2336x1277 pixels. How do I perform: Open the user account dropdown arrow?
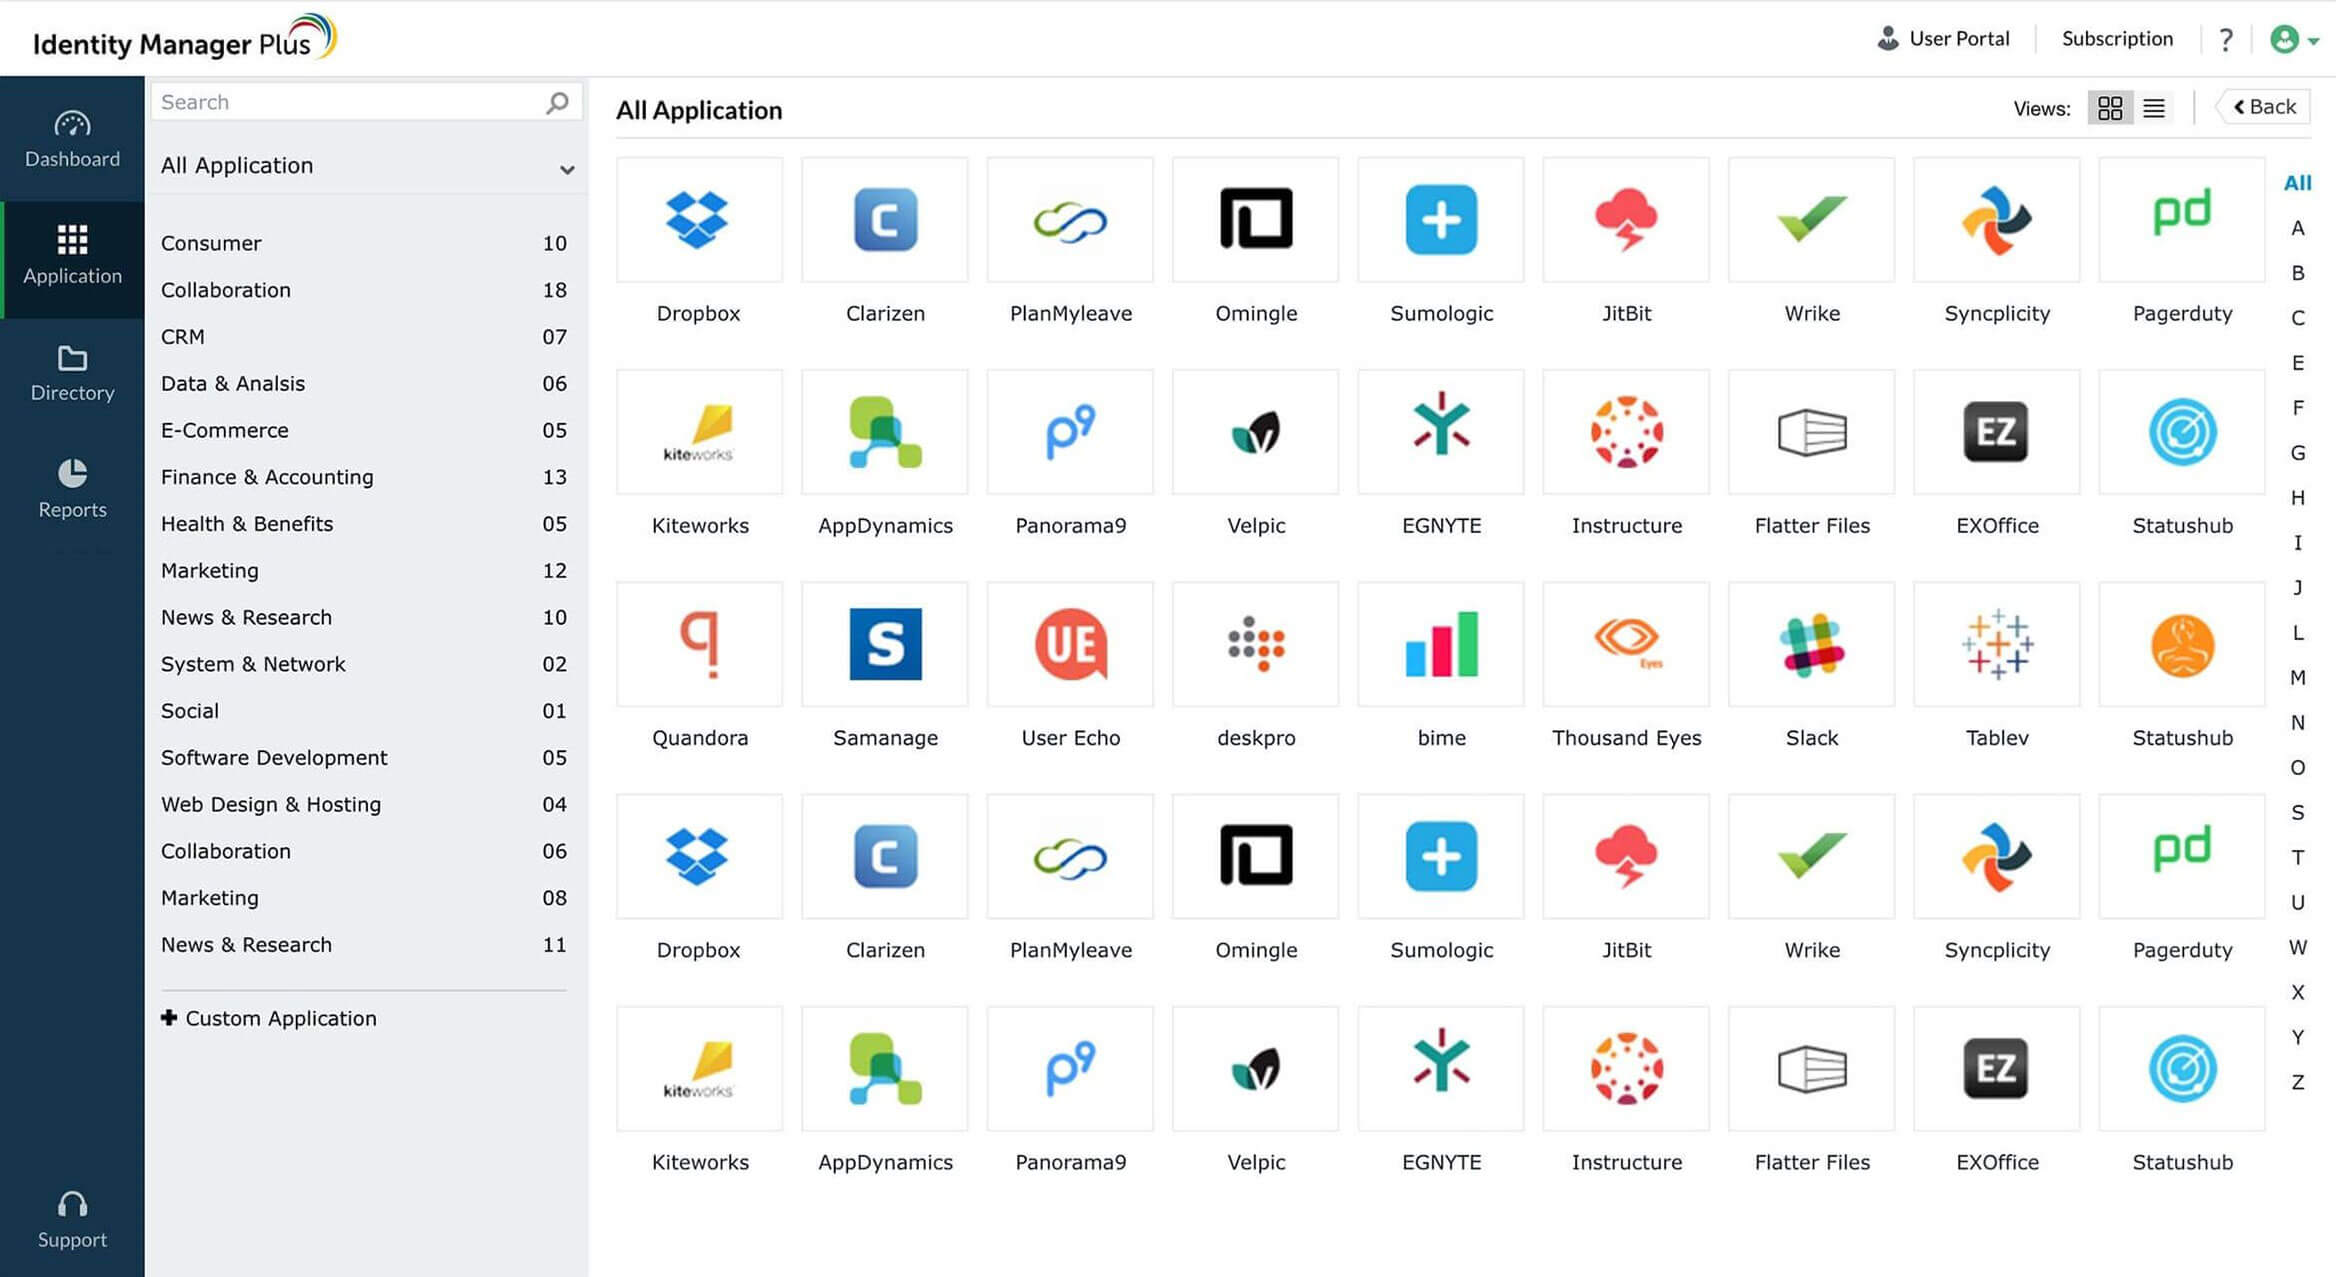(x=2313, y=41)
